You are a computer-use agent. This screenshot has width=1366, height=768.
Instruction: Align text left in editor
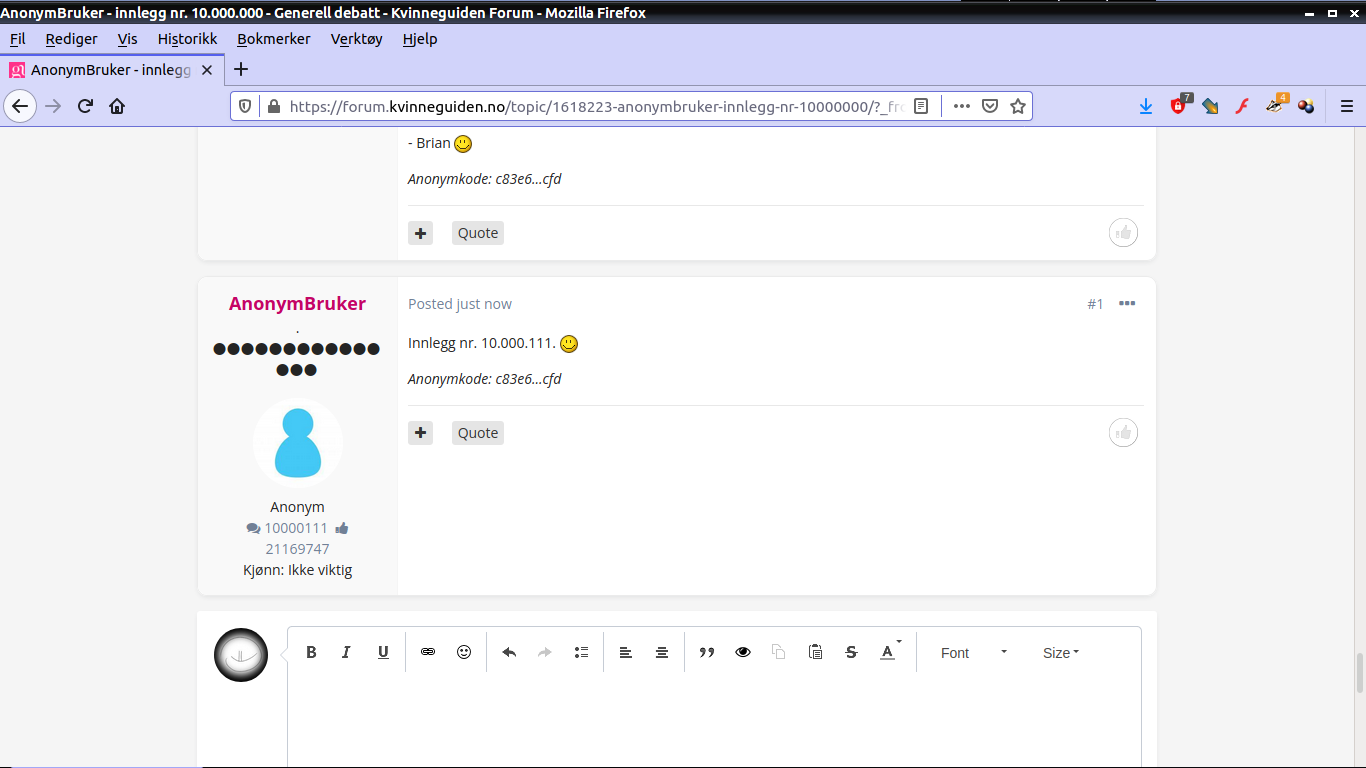[626, 652]
